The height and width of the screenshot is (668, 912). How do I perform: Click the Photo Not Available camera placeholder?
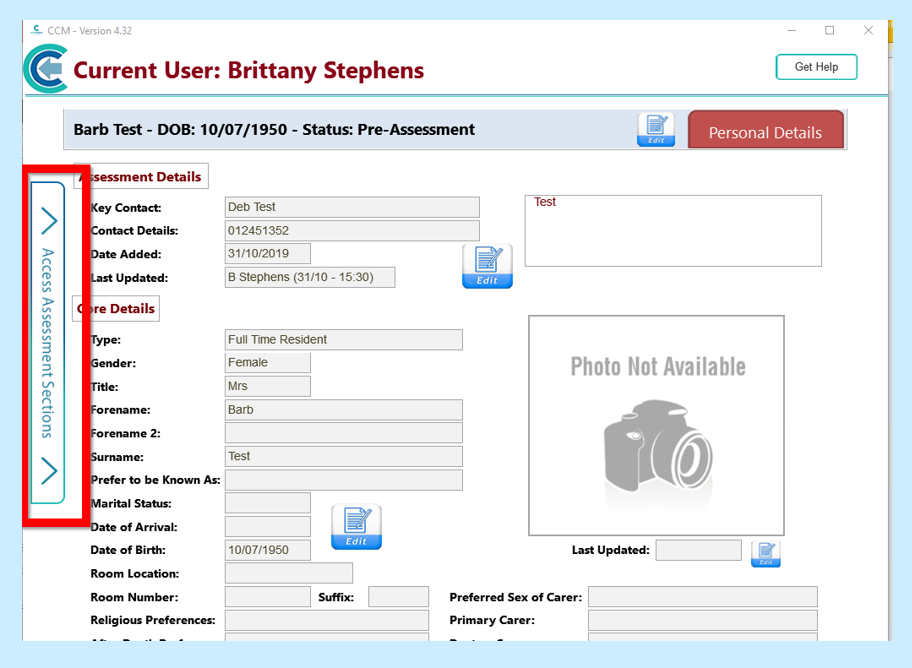click(656, 426)
